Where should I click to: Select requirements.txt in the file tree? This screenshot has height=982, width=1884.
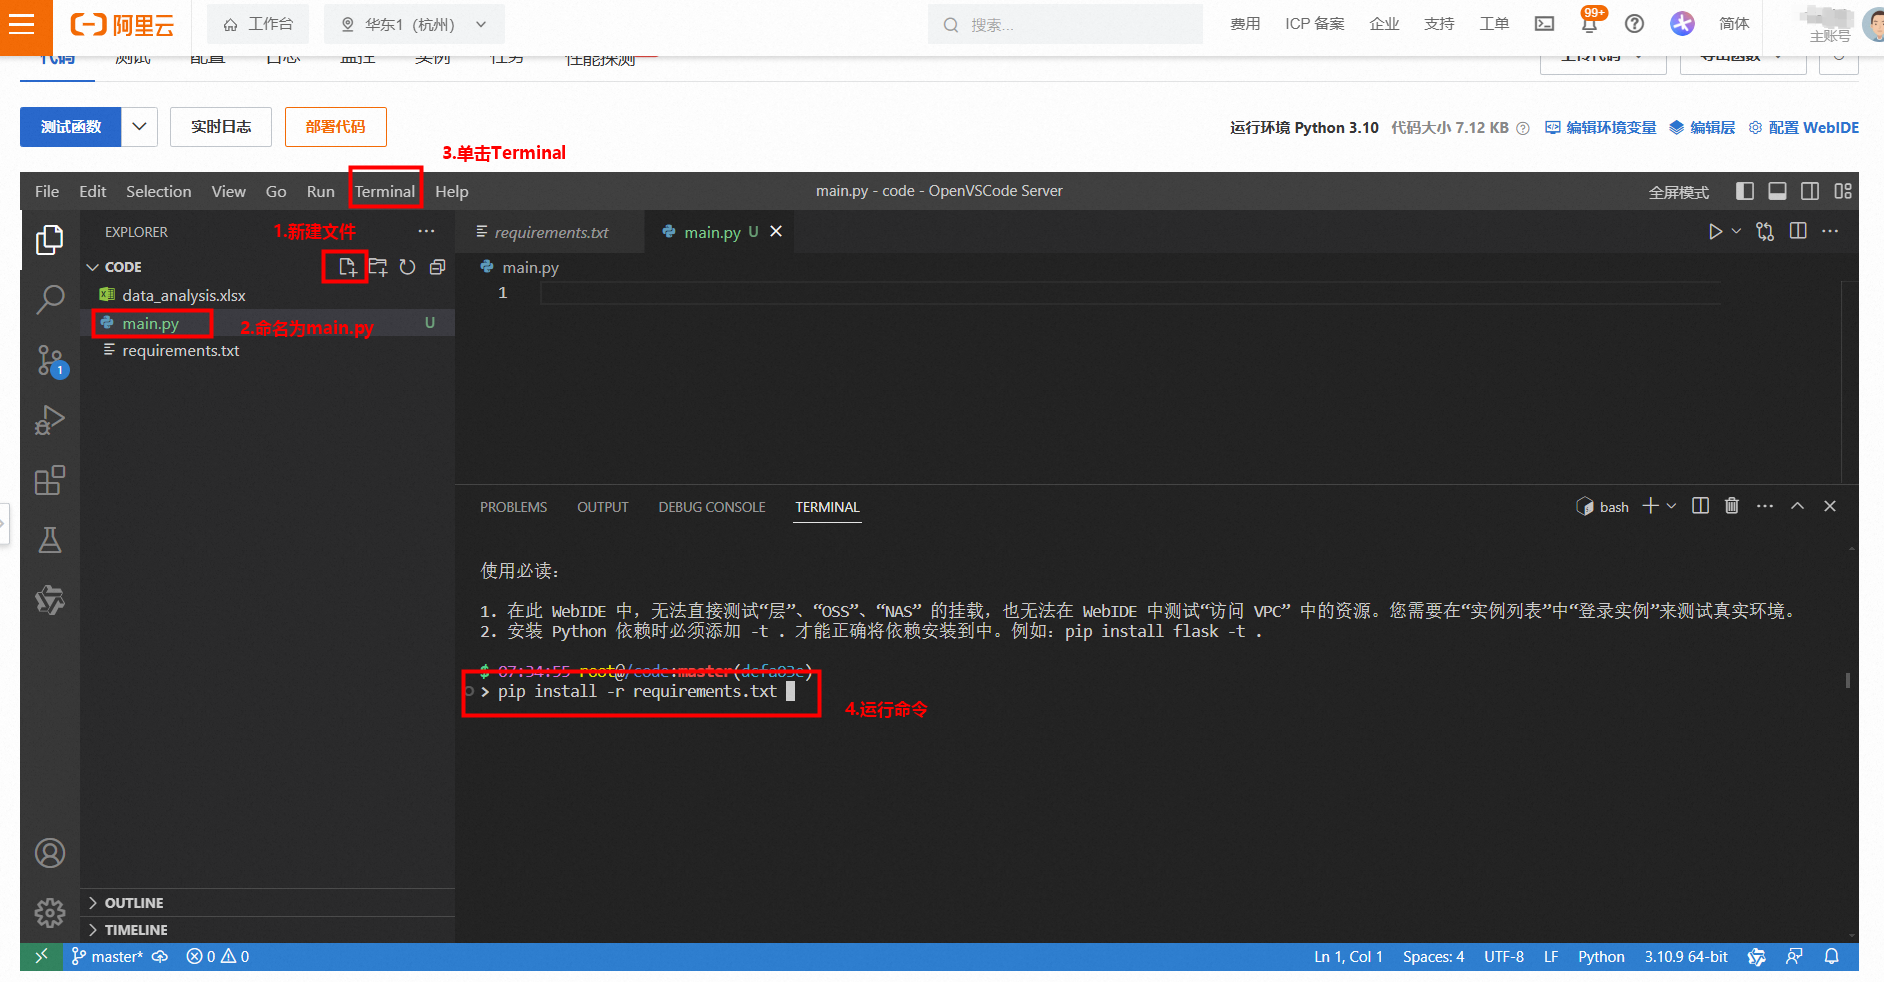(180, 351)
